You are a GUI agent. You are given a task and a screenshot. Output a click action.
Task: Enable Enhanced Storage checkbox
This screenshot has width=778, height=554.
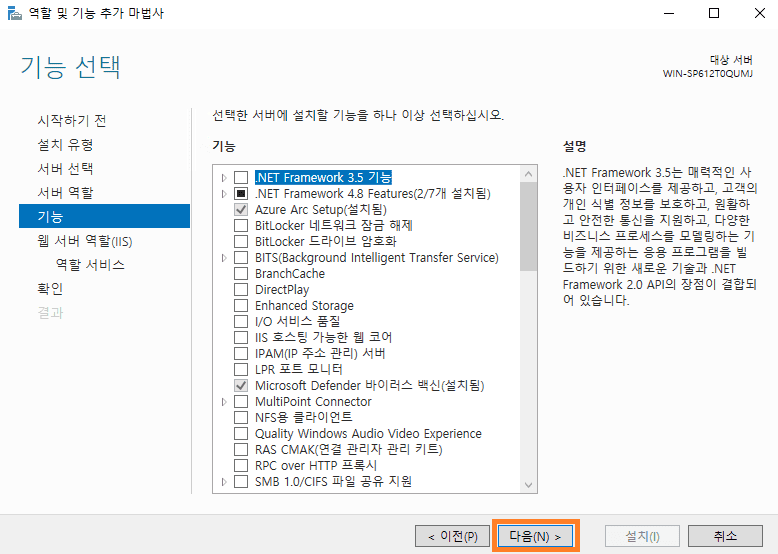pyautogui.click(x=241, y=306)
